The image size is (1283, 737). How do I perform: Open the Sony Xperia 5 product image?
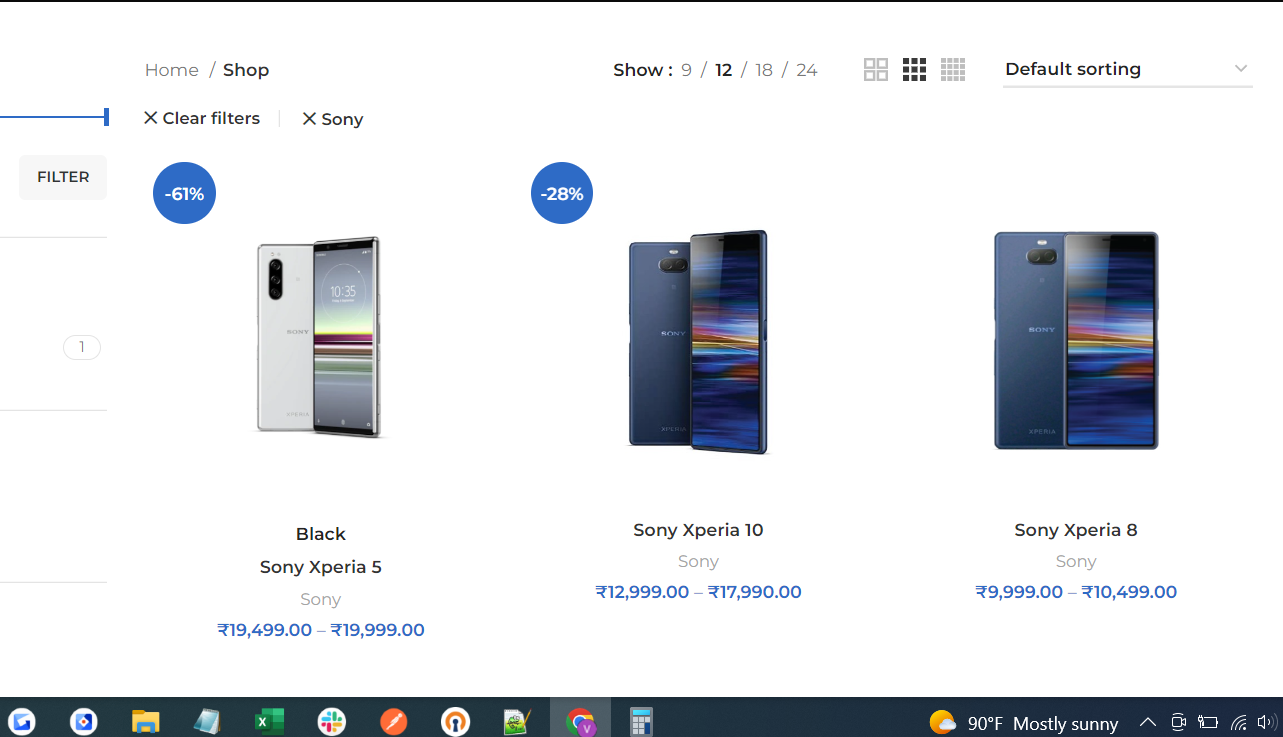click(x=320, y=336)
